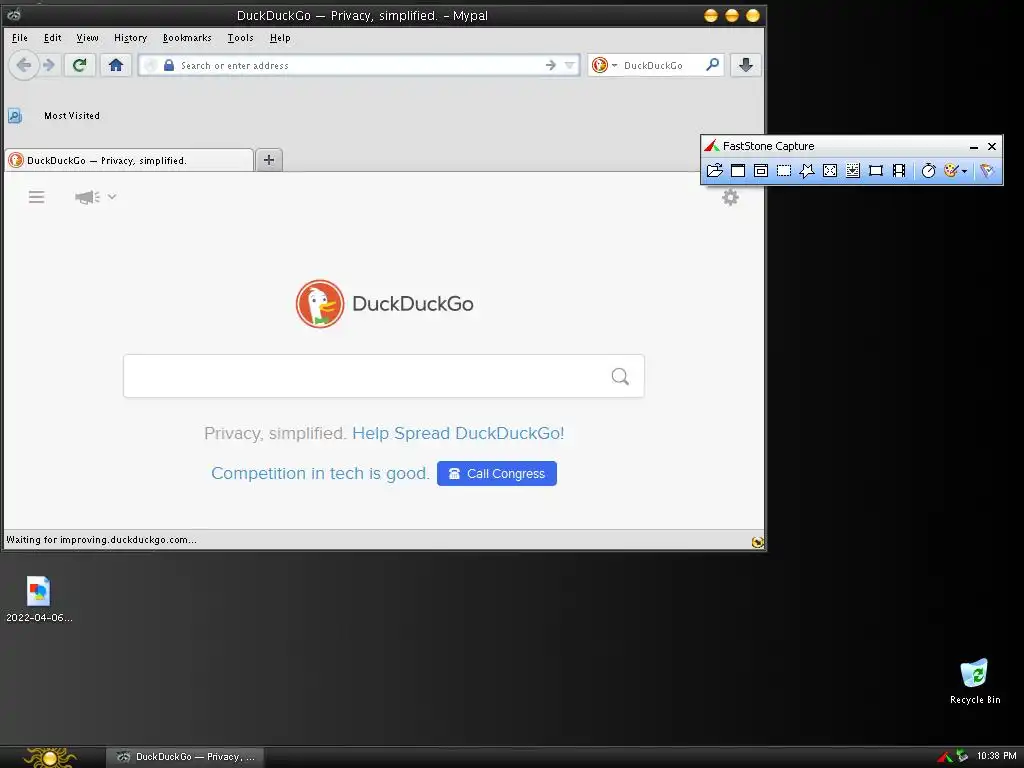Click the delay timer stopwatch icon

(929, 170)
